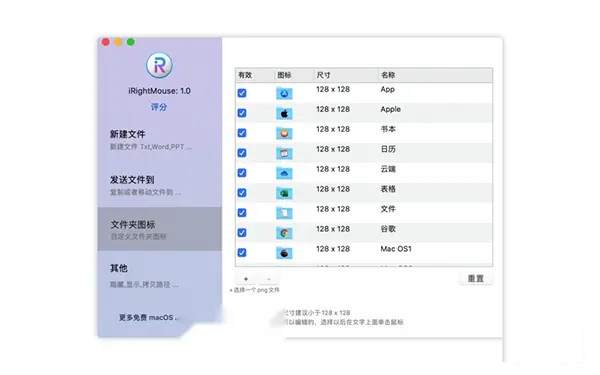Select the 文件 document folder icon
Viewport: 600px width, 375px height.
coord(284,213)
